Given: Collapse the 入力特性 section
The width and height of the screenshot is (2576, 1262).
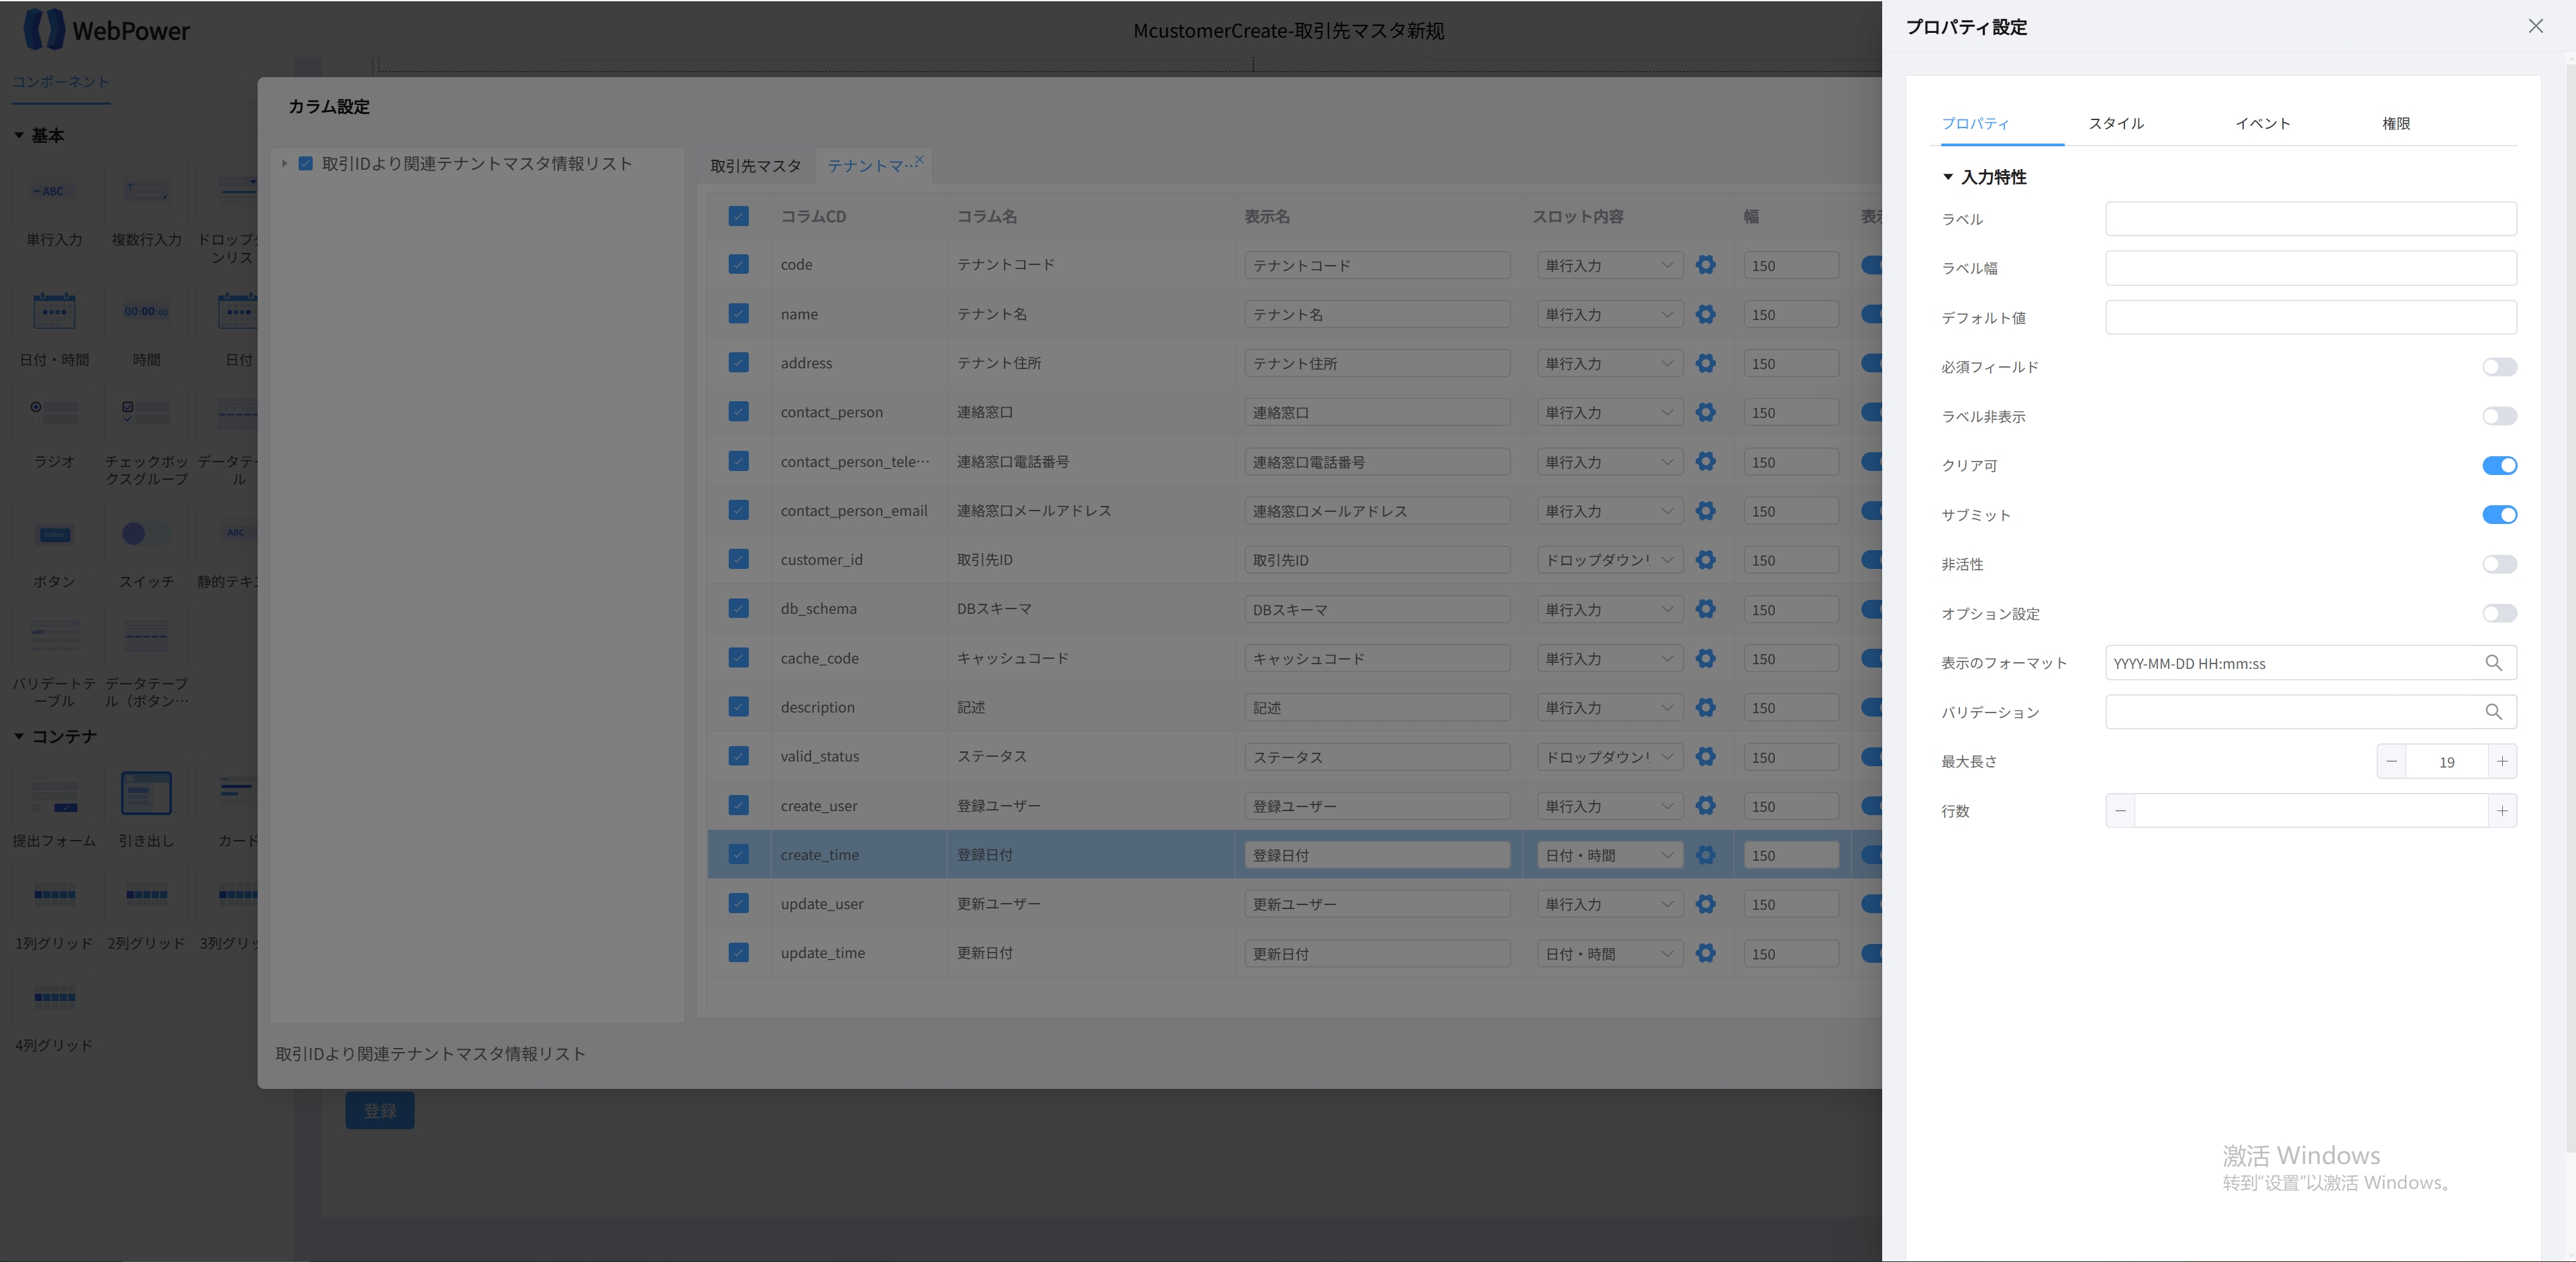Looking at the screenshot, I should click(1947, 177).
